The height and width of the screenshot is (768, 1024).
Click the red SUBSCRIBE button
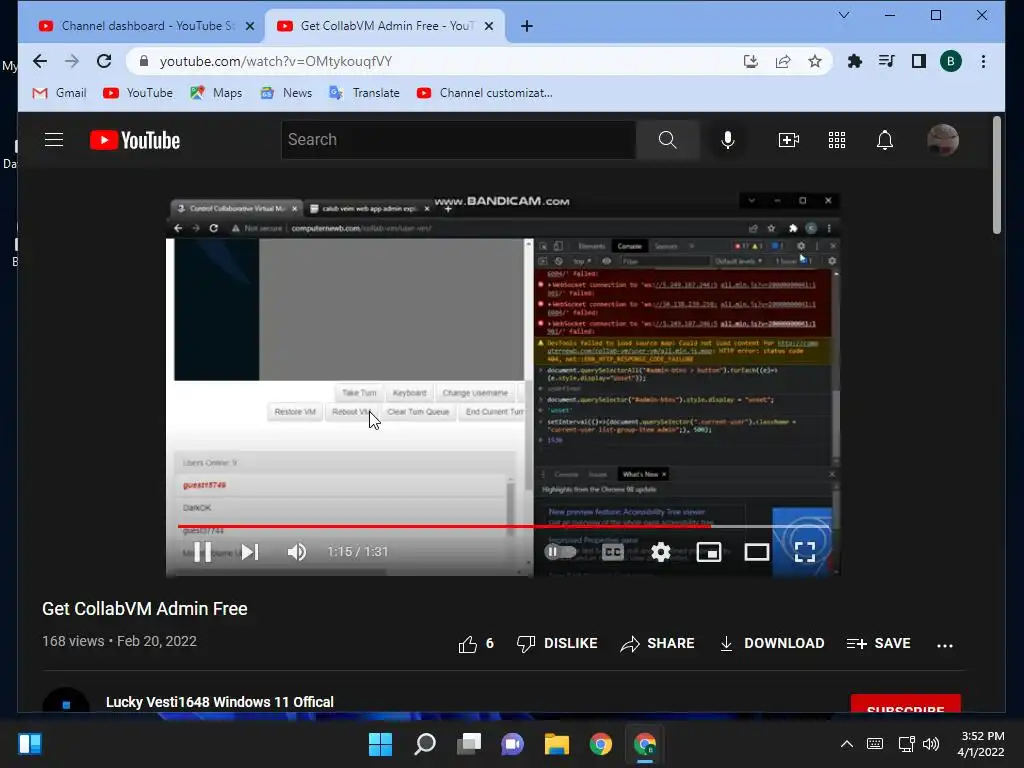point(905,704)
